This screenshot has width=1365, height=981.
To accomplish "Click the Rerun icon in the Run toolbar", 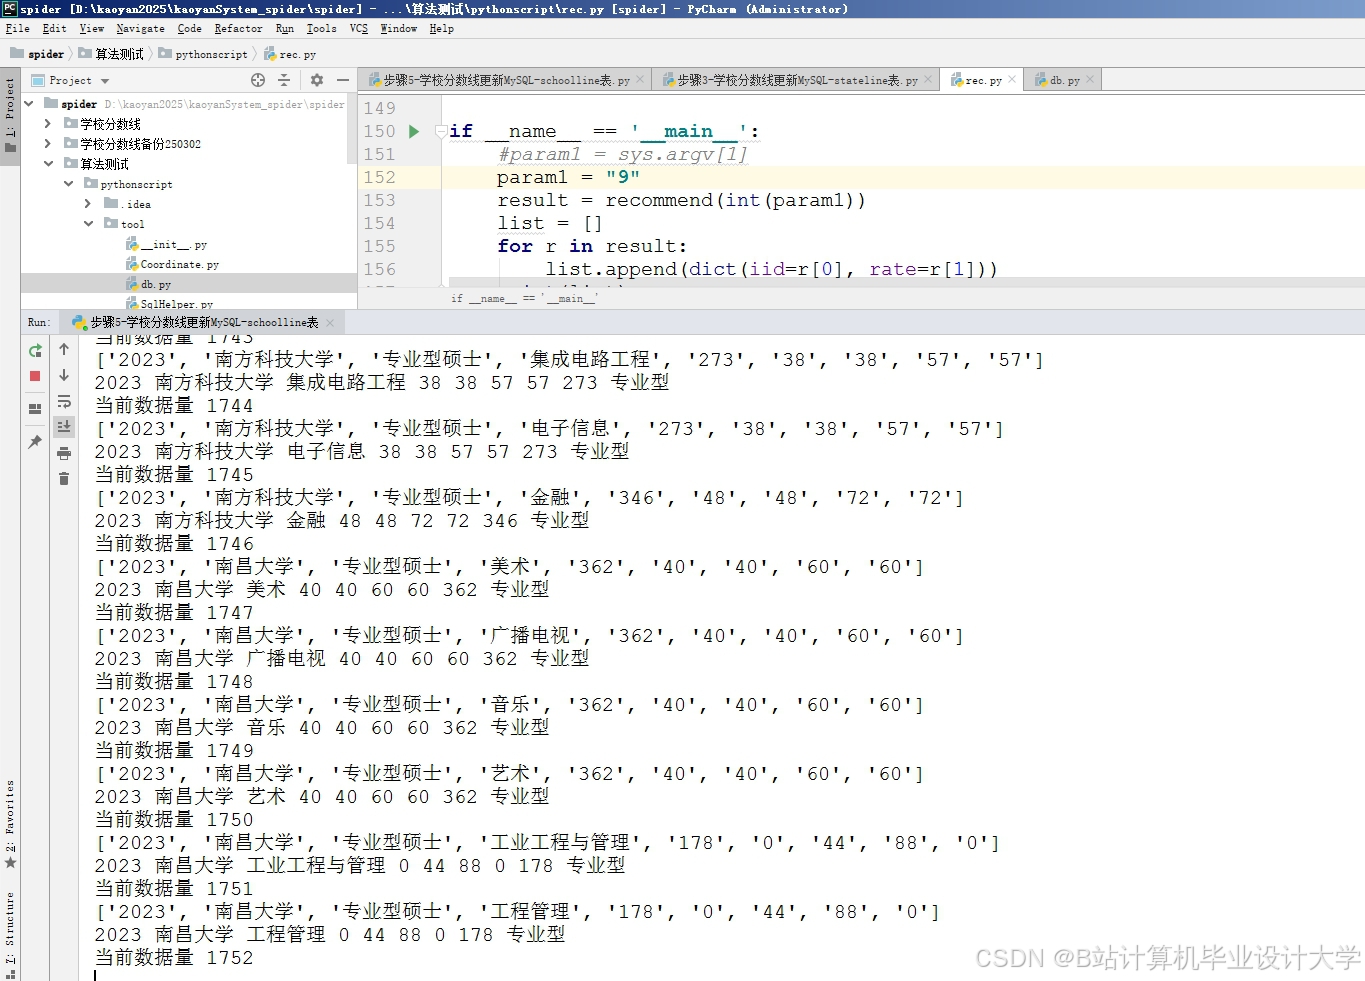I will 35,351.
